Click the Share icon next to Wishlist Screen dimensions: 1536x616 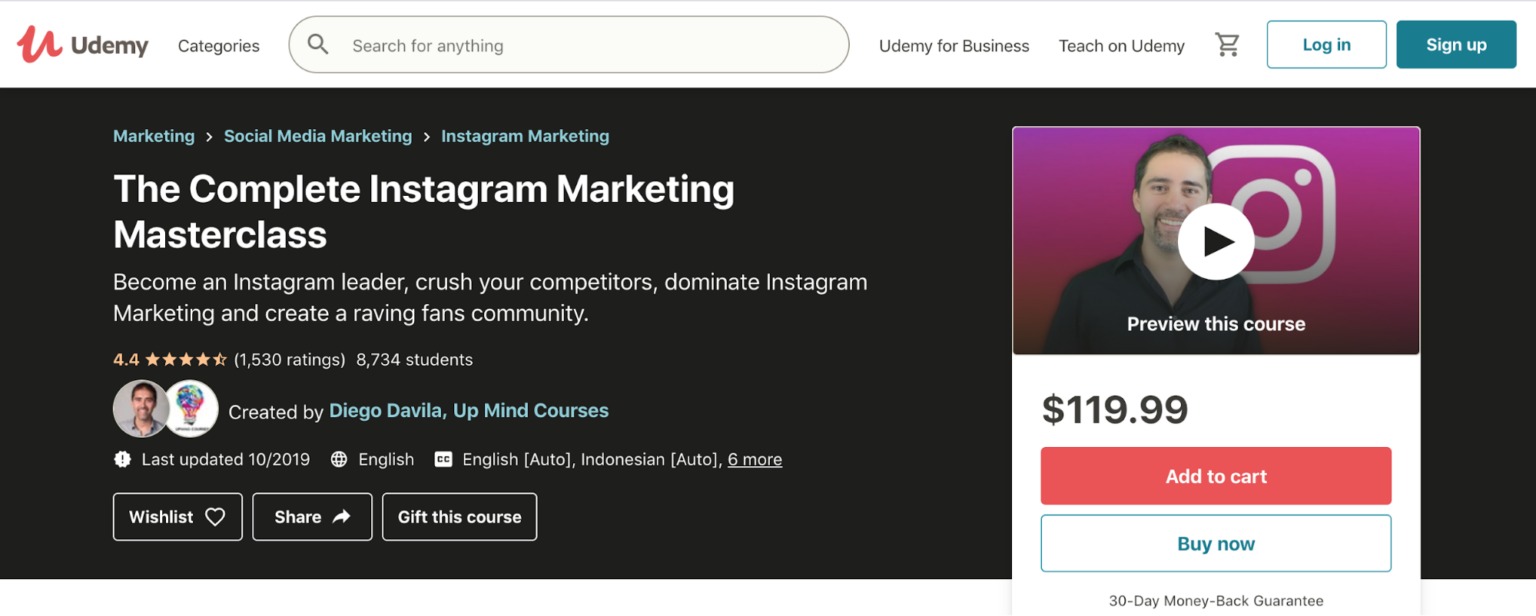[x=339, y=516]
